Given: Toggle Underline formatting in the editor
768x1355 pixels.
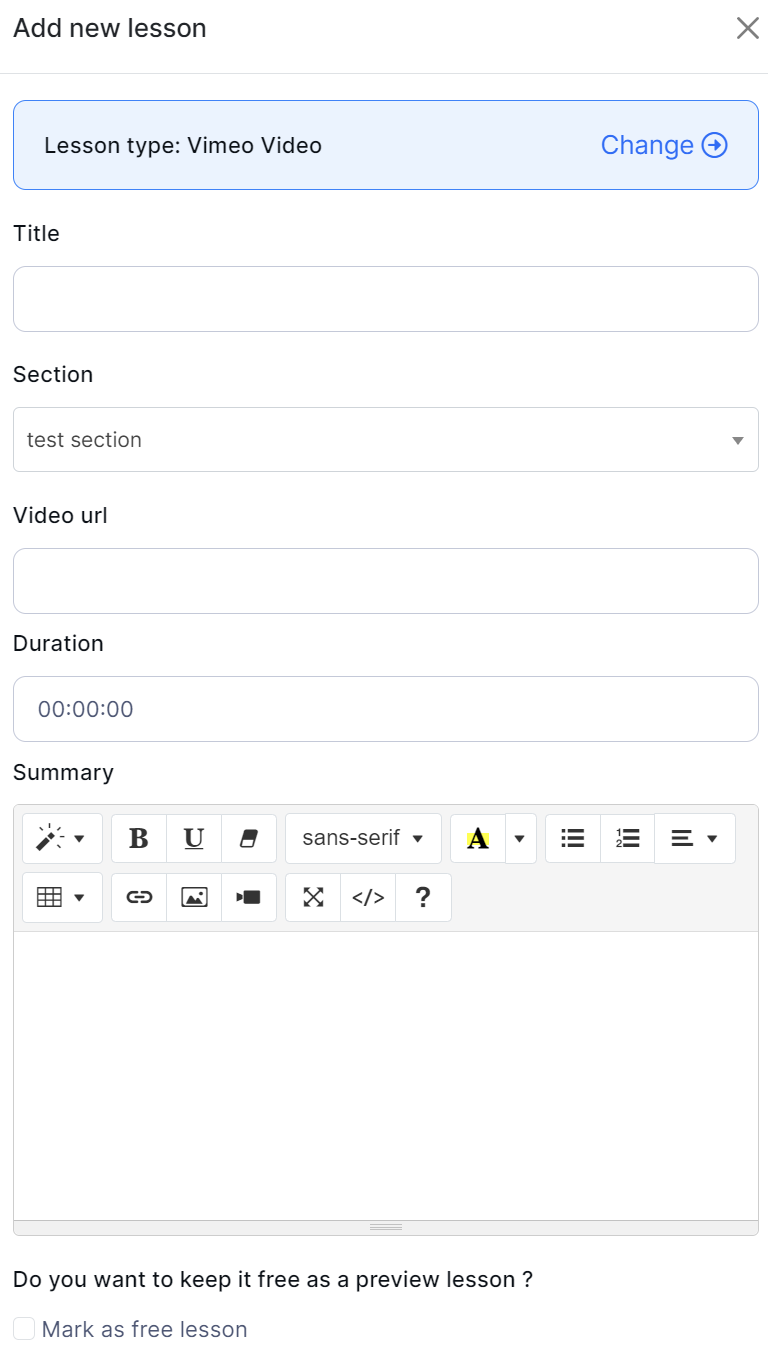Looking at the screenshot, I should [194, 838].
